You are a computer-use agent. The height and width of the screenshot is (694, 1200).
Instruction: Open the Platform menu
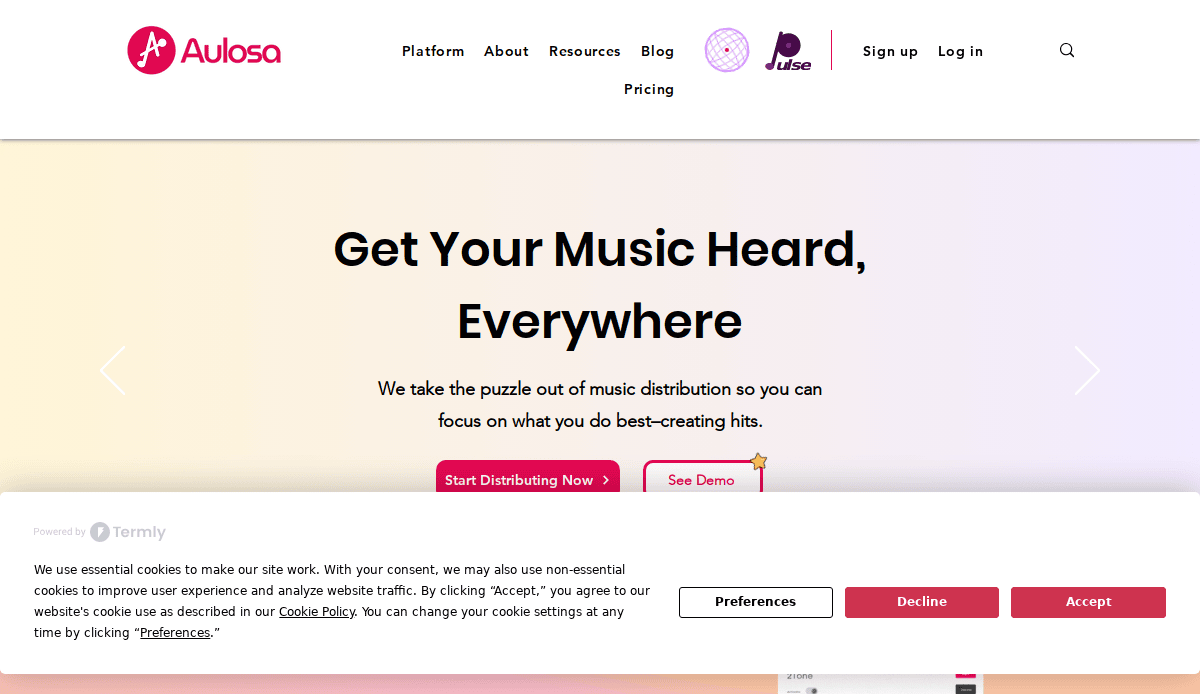tap(433, 51)
